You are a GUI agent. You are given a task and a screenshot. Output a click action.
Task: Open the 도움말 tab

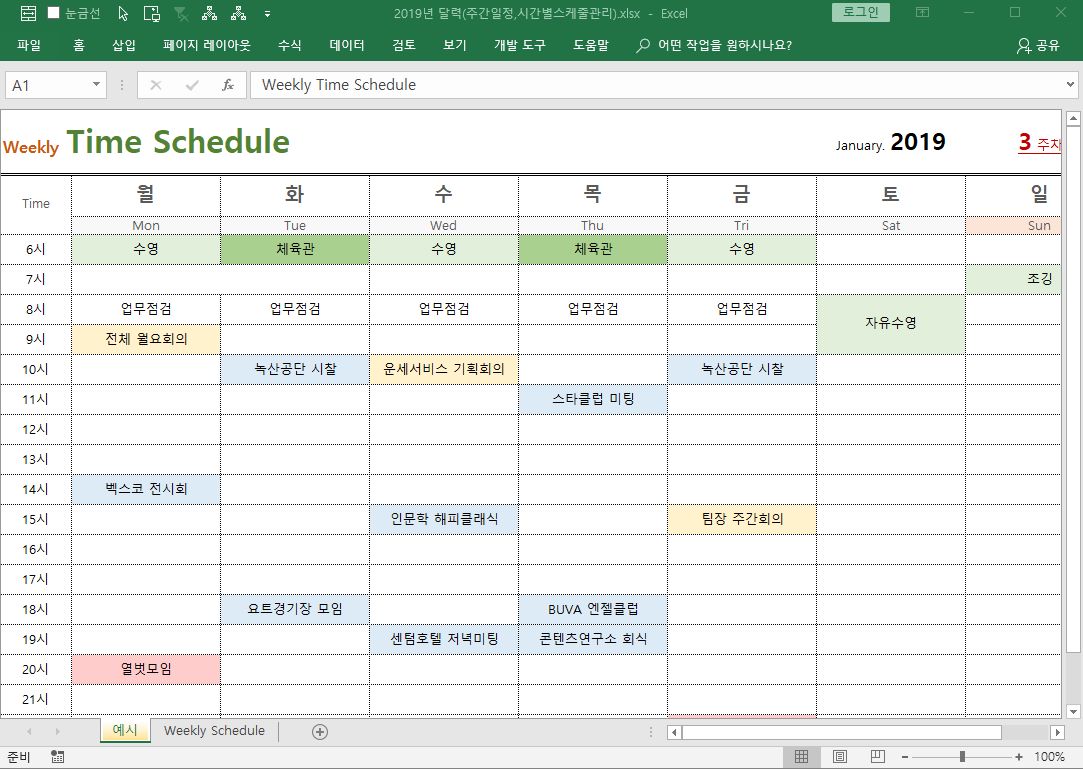coord(591,45)
